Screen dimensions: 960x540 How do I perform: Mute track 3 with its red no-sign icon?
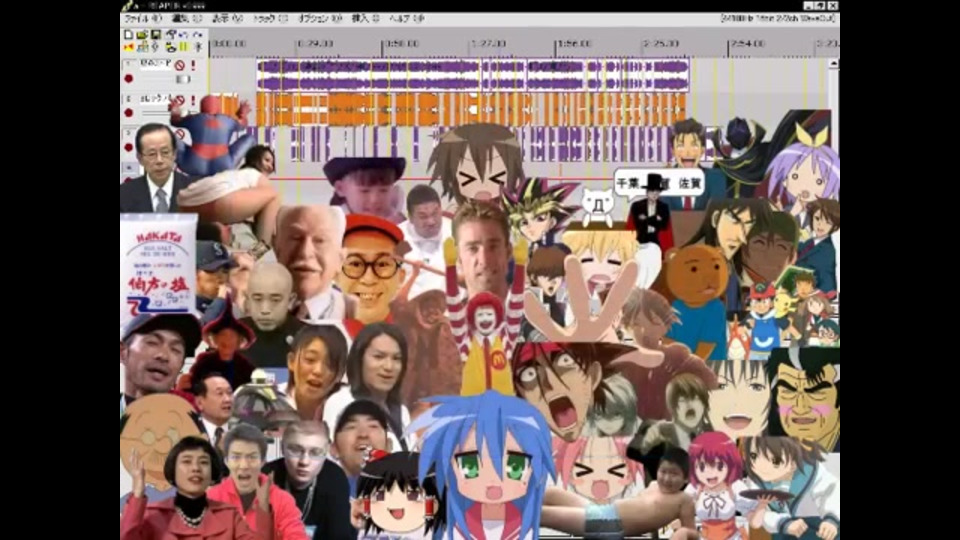[180, 133]
